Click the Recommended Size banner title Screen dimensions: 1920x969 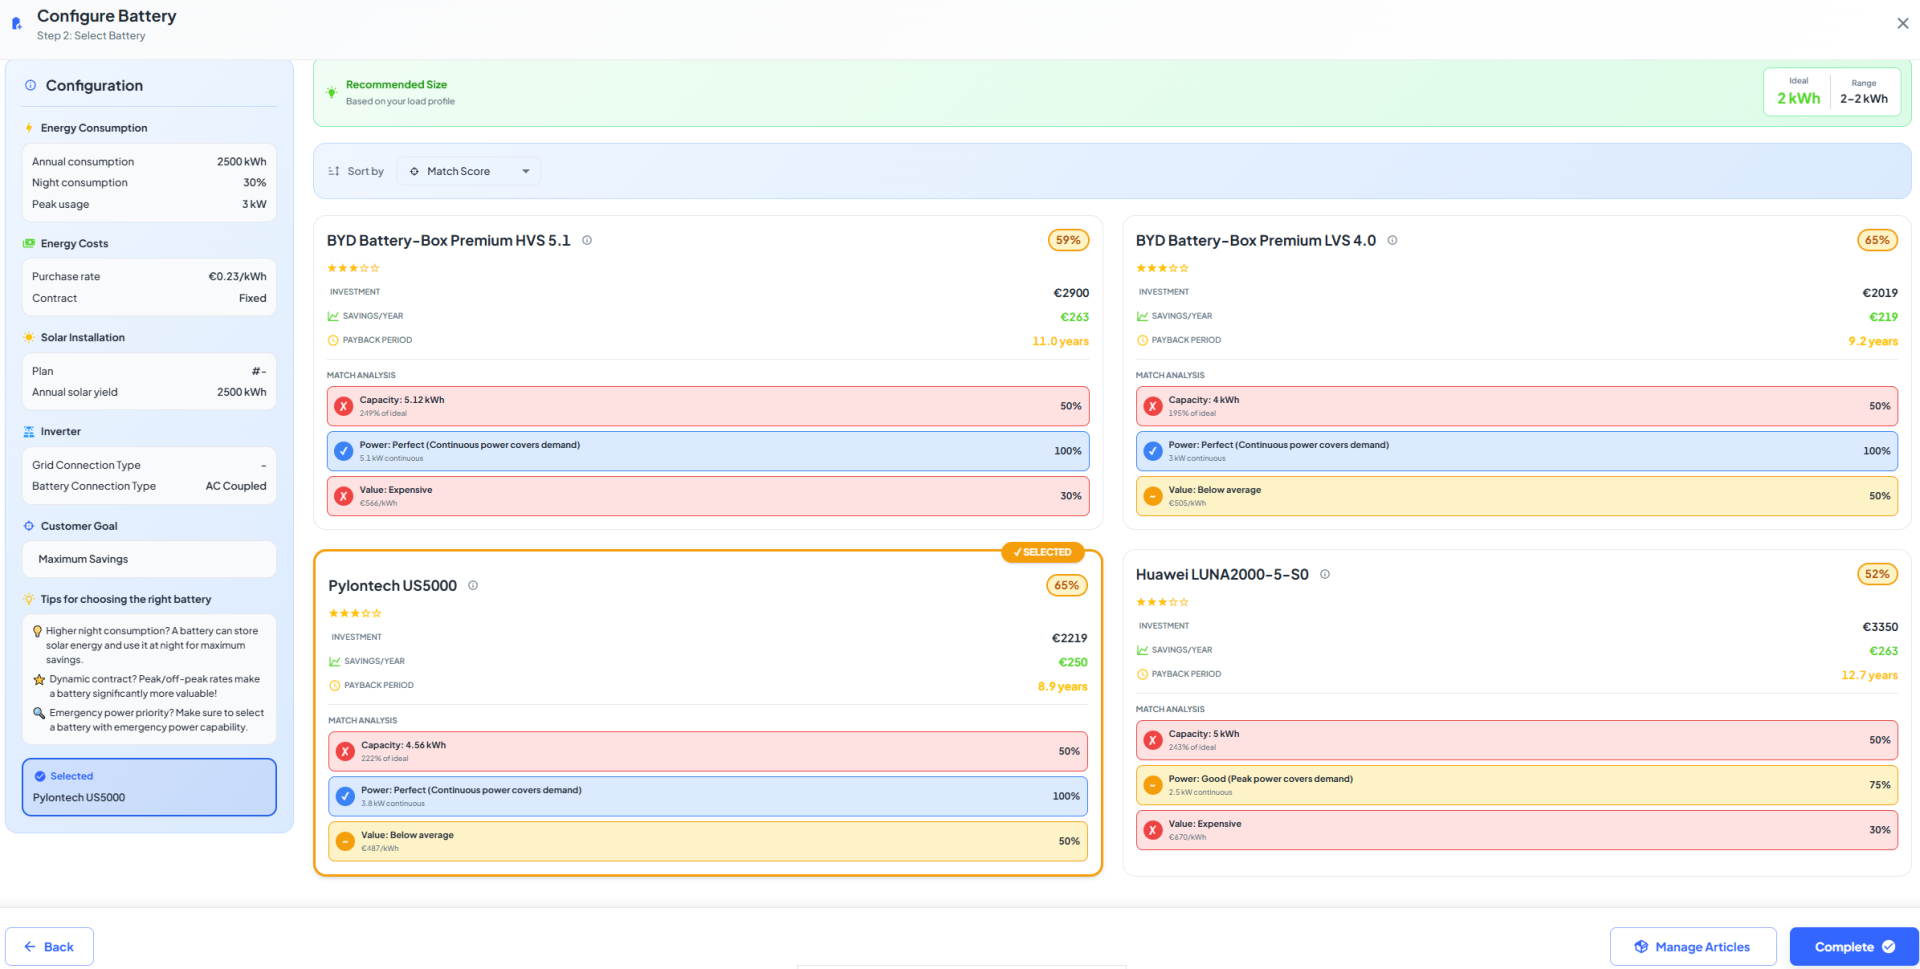(396, 85)
